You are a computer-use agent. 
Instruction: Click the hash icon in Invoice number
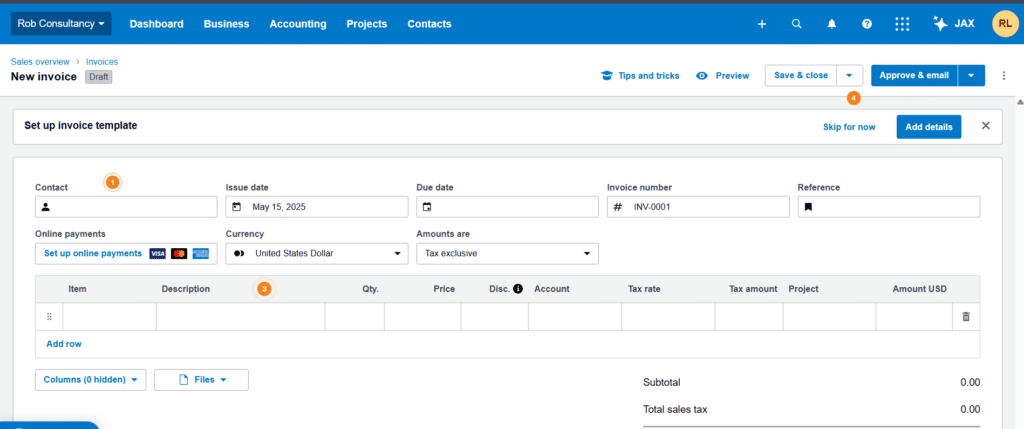coord(617,207)
